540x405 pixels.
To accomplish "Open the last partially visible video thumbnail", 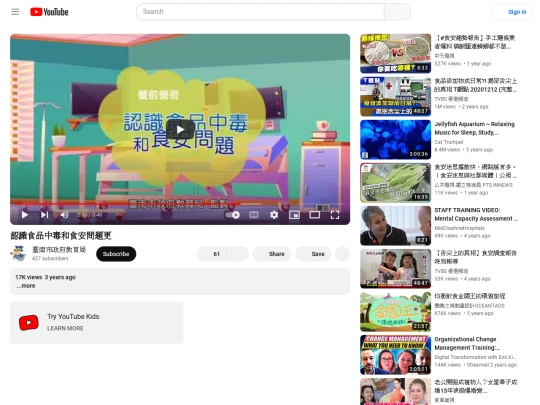I will (395, 392).
